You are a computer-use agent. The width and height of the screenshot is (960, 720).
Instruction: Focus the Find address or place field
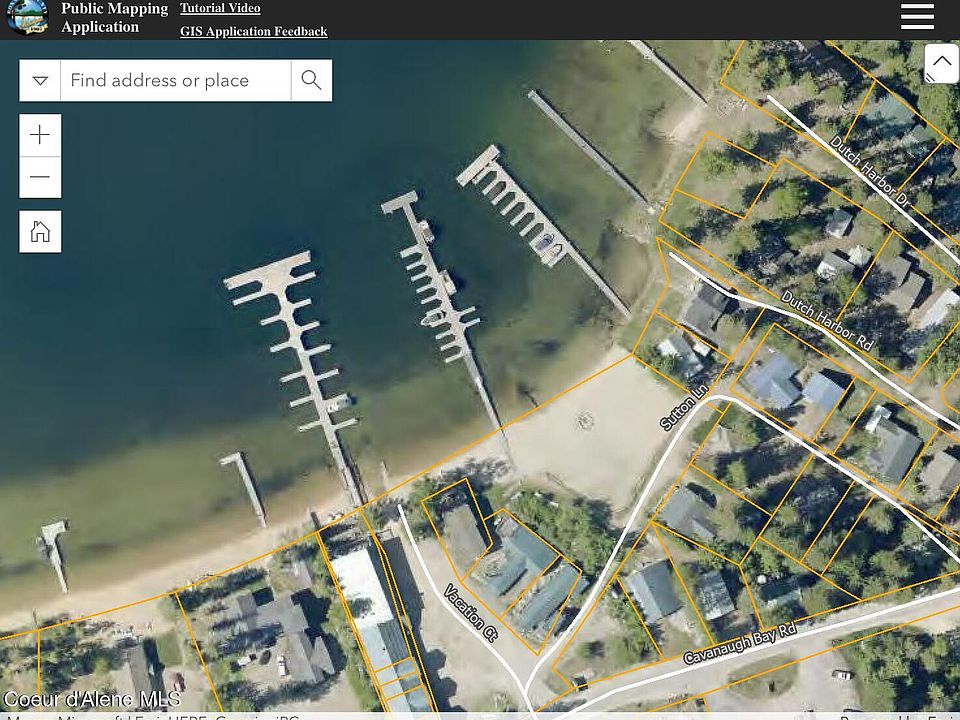175,80
